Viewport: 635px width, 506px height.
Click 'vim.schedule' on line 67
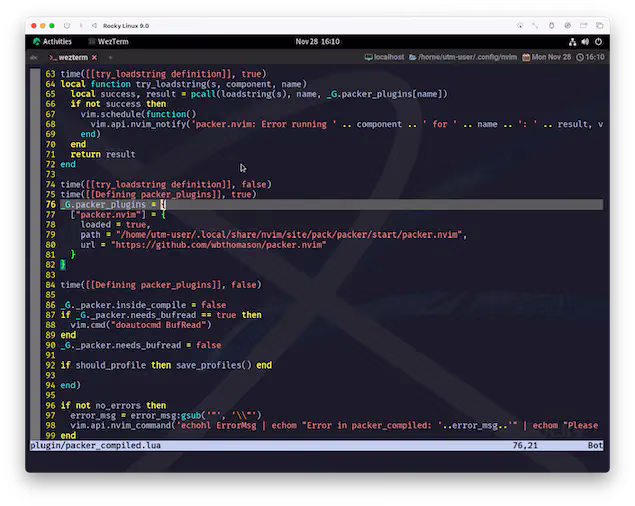pyautogui.click(x=111, y=114)
